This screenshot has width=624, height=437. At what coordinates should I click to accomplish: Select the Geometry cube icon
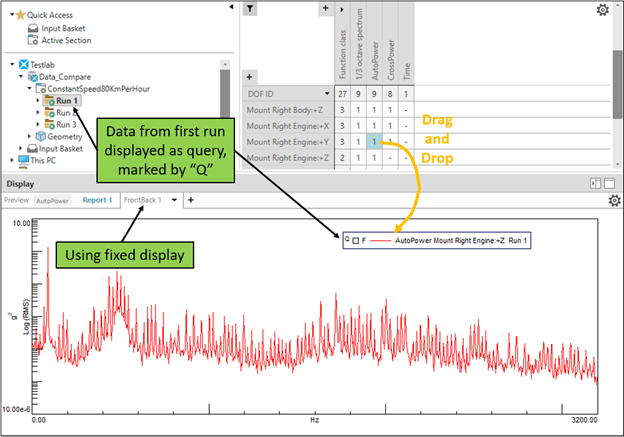coord(41,136)
